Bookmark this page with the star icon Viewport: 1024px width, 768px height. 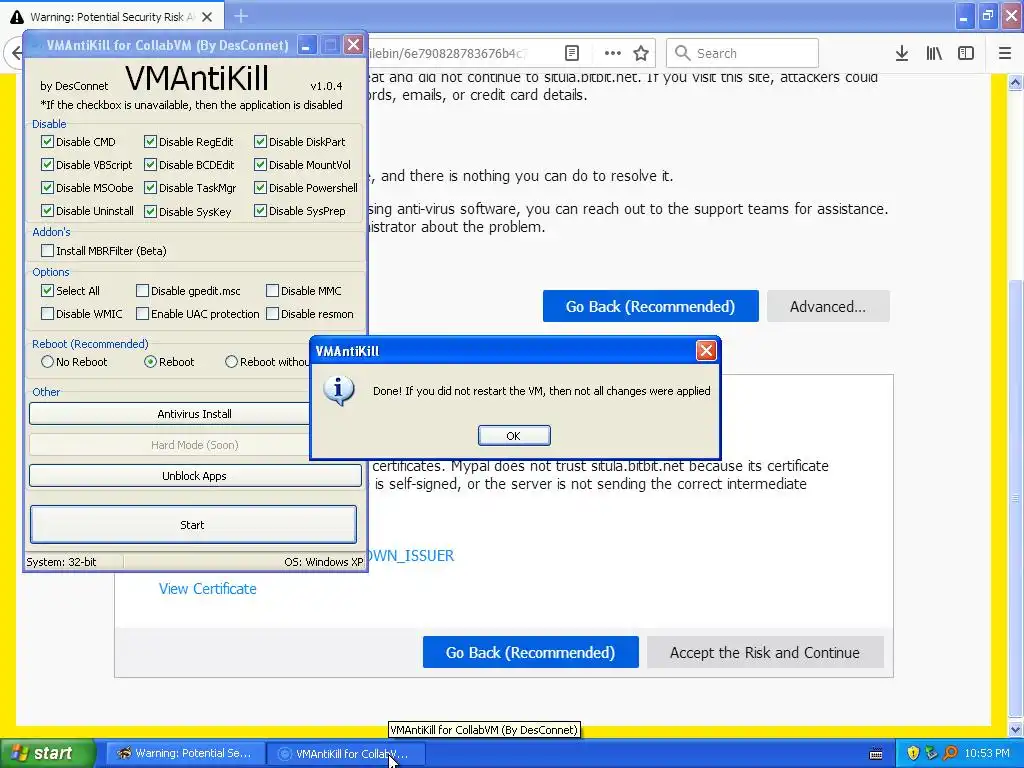click(x=641, y=53)
